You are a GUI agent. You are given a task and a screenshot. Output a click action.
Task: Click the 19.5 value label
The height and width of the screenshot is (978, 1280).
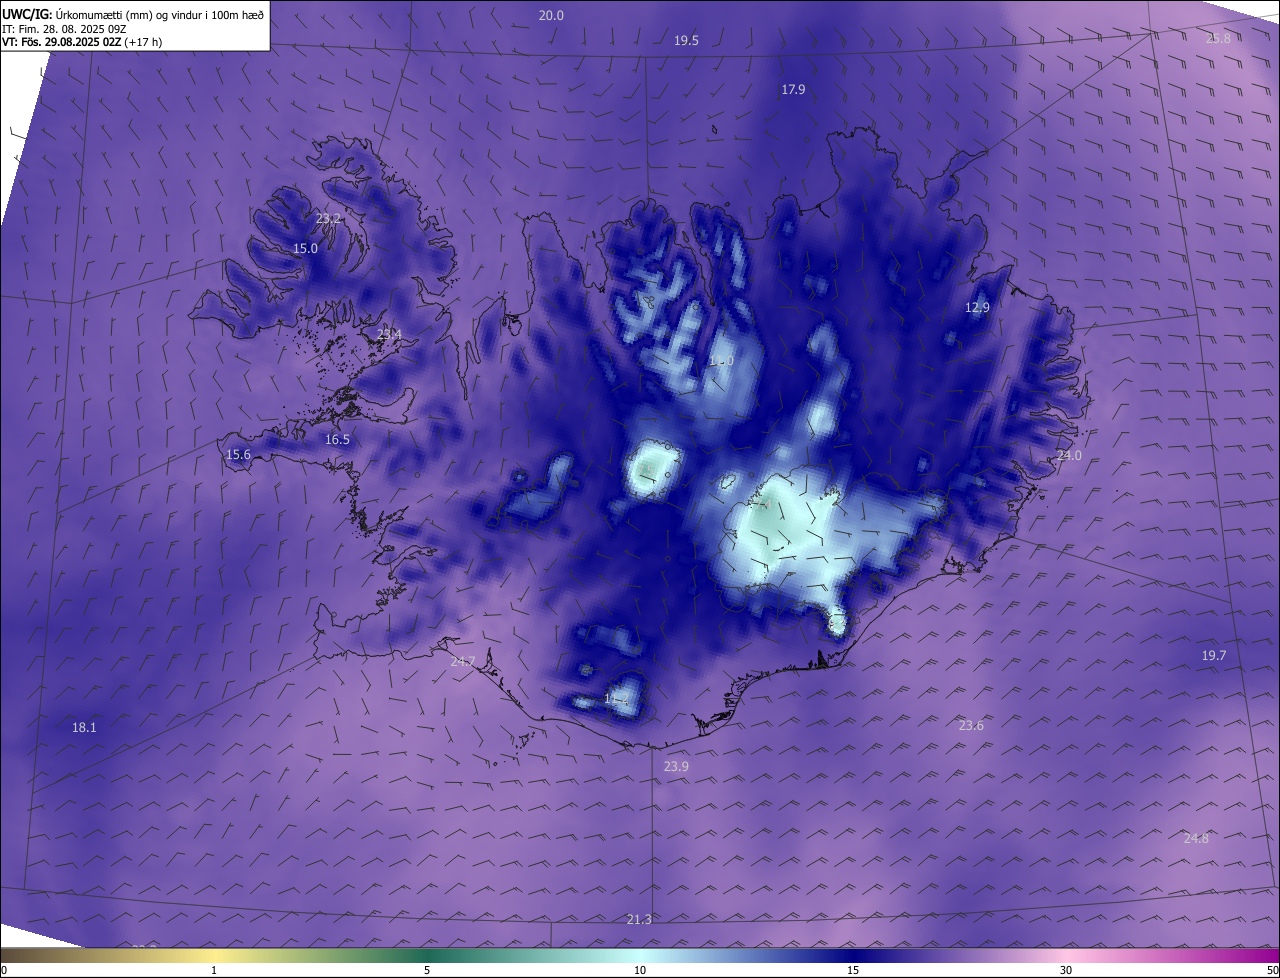686,40
